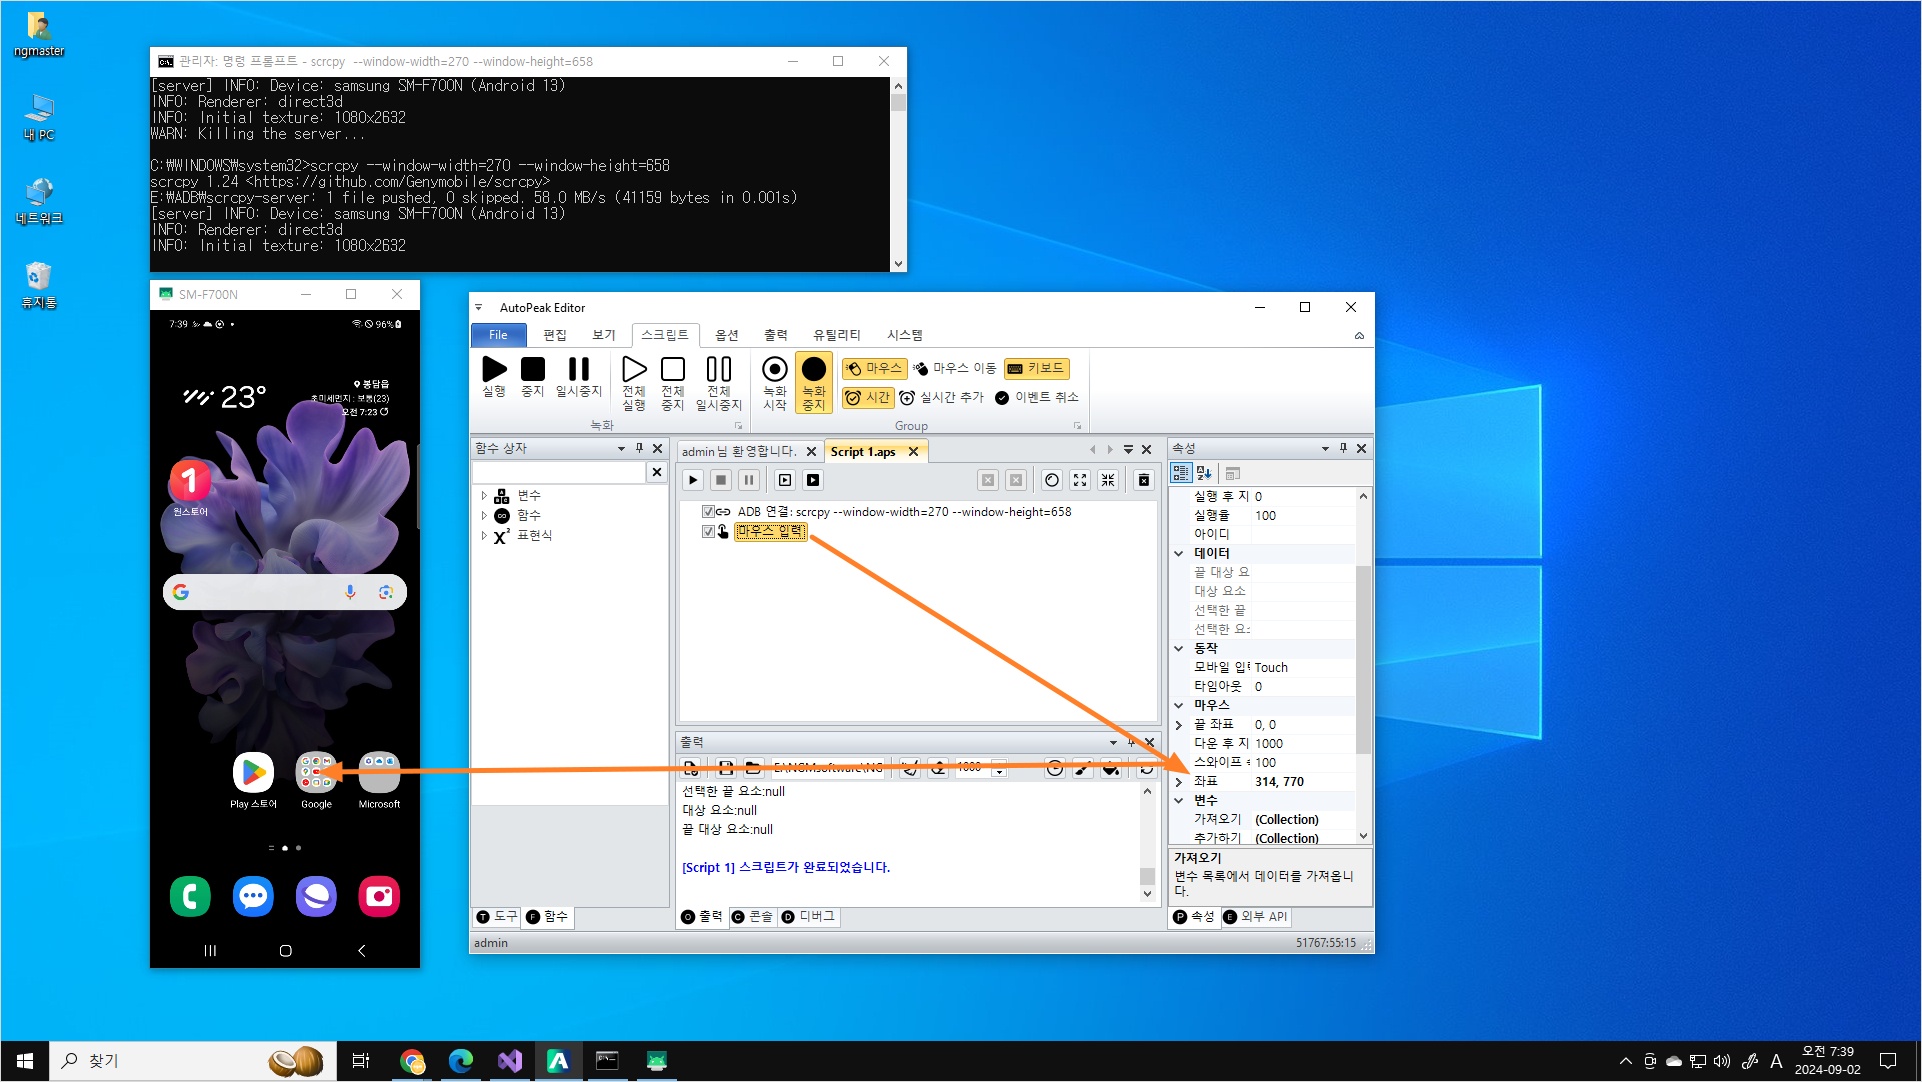Viewport: 1922px width, 1082px height.
Task: Click the 녹화 중지 record stop icon
Action: pos(814,369)
